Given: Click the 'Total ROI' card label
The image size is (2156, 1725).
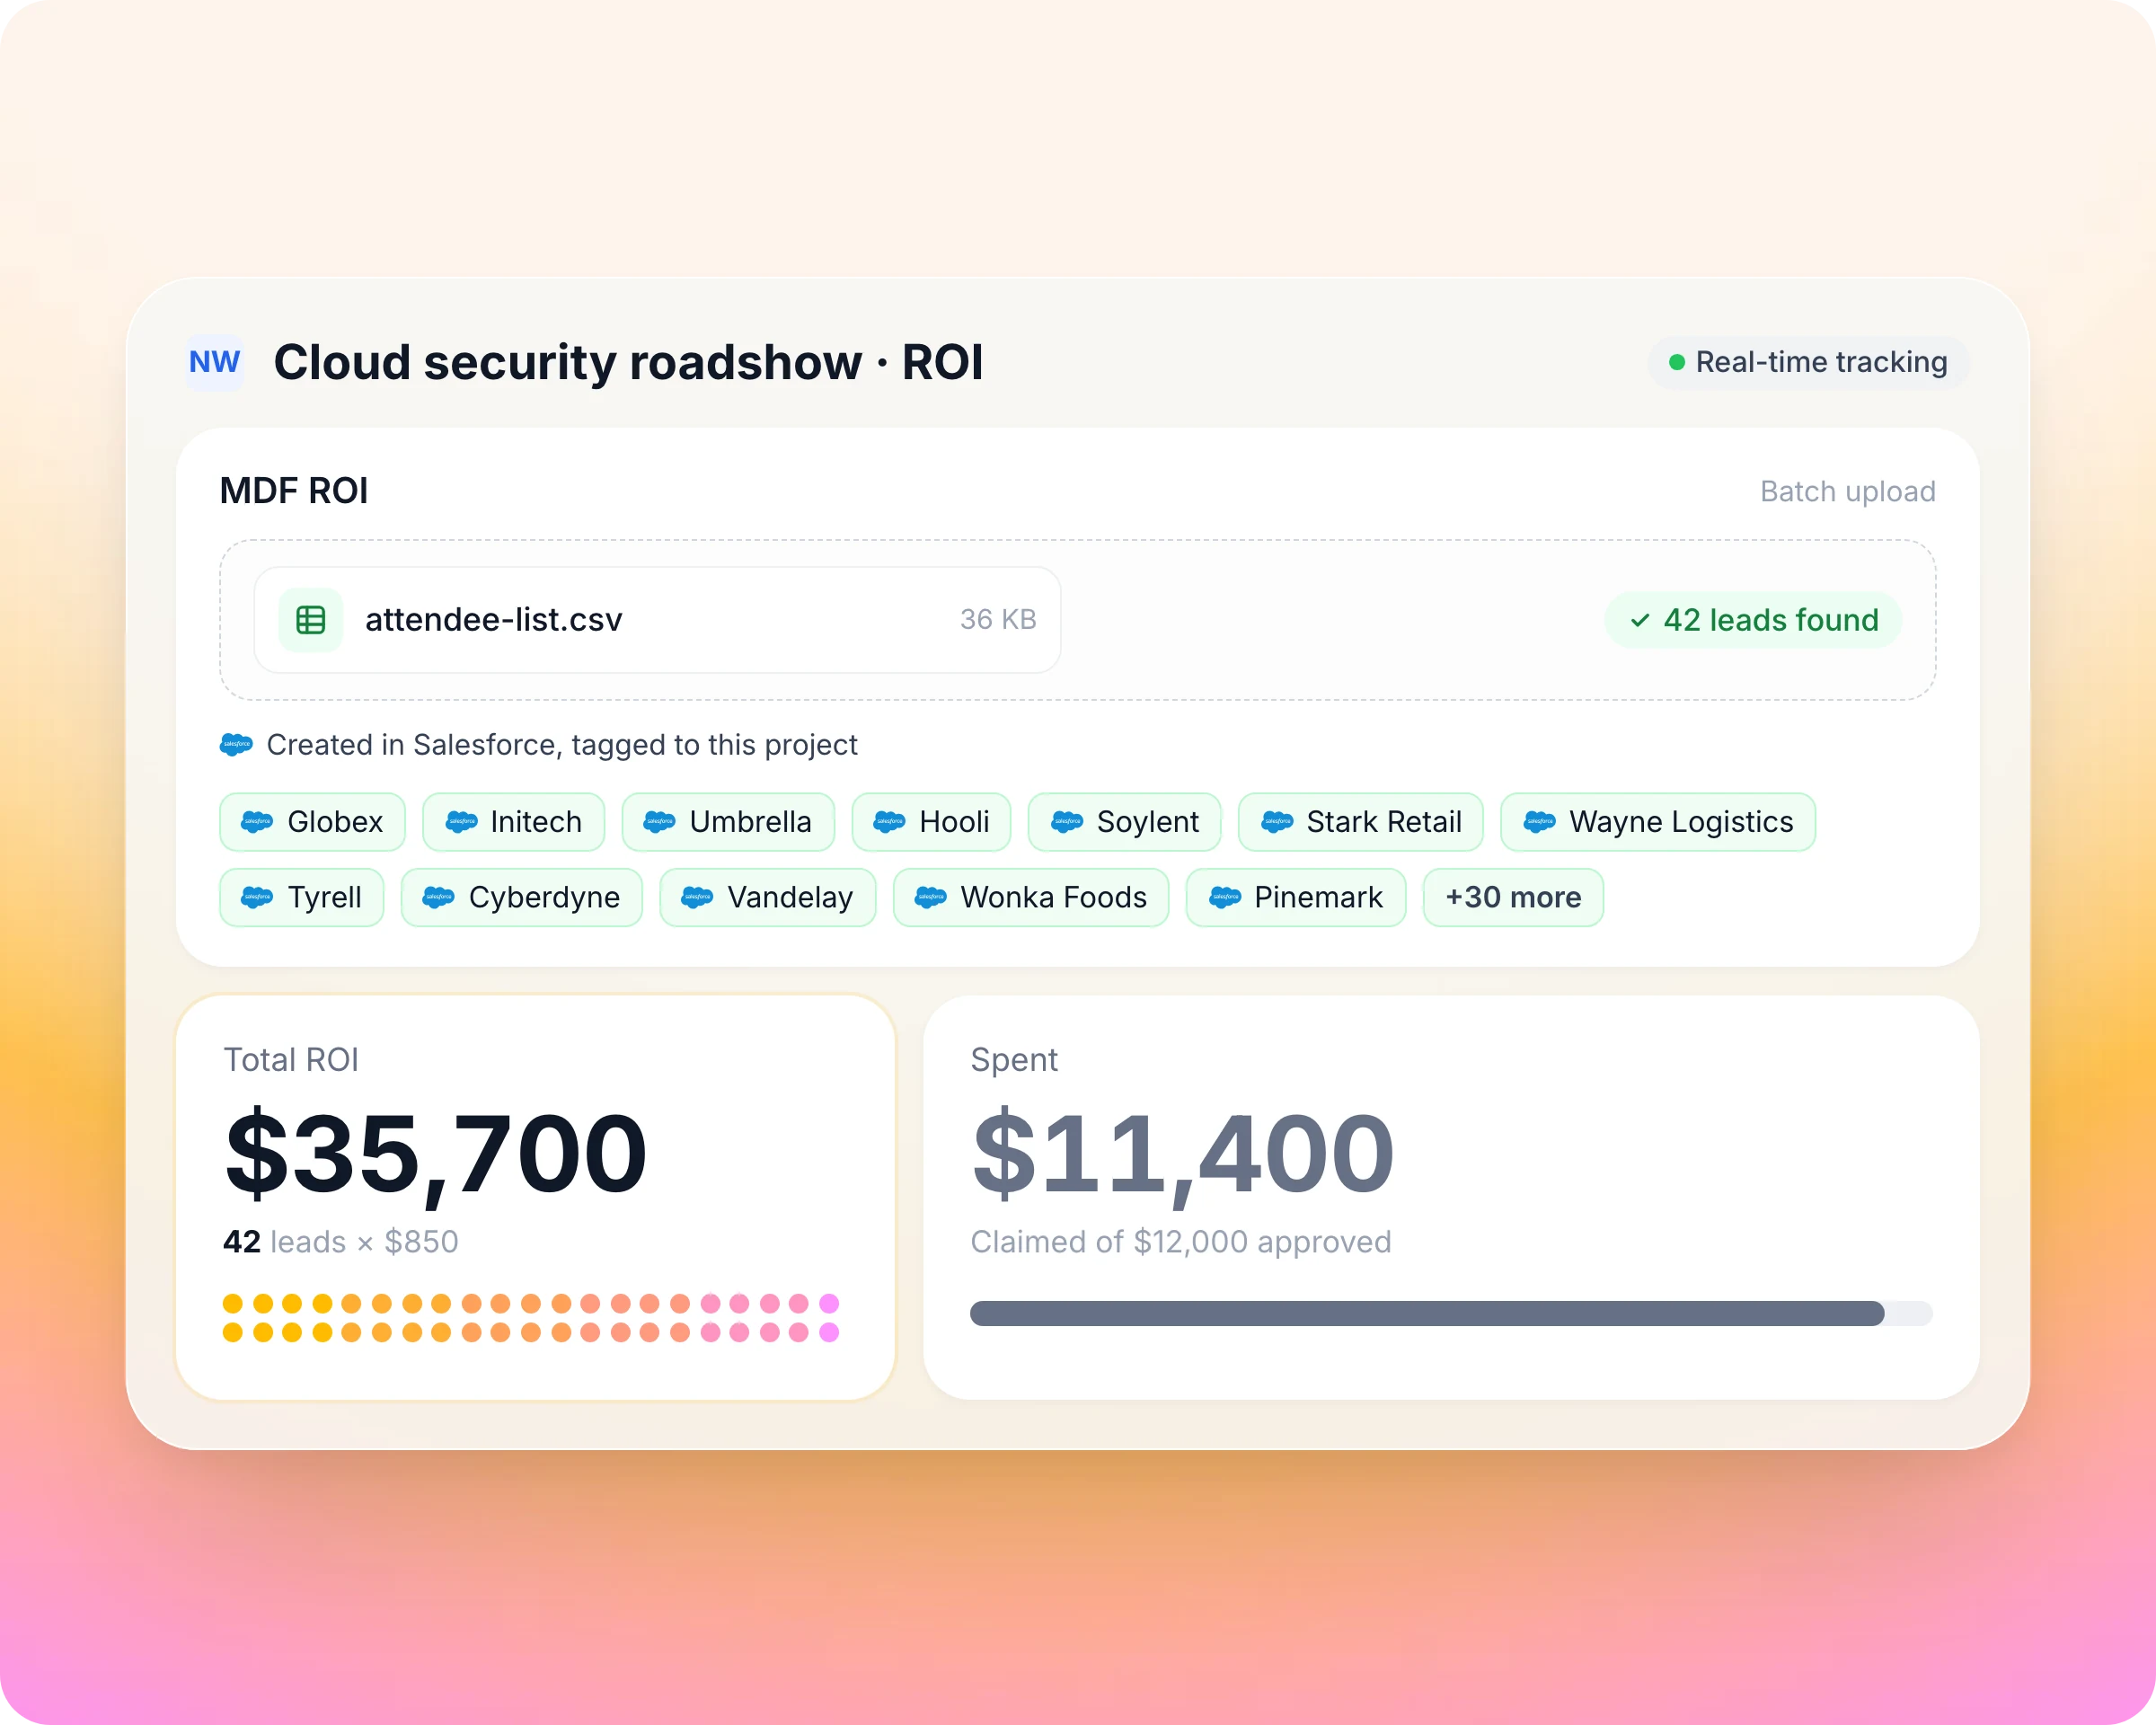Looking at the screenshot, I should click(291, 1060).
